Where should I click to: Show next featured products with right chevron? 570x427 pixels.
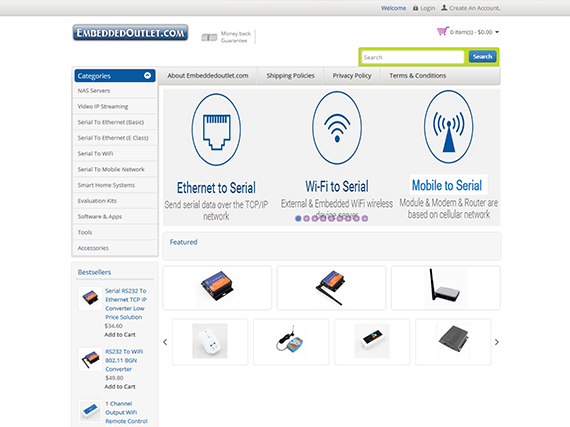point(497,342)
